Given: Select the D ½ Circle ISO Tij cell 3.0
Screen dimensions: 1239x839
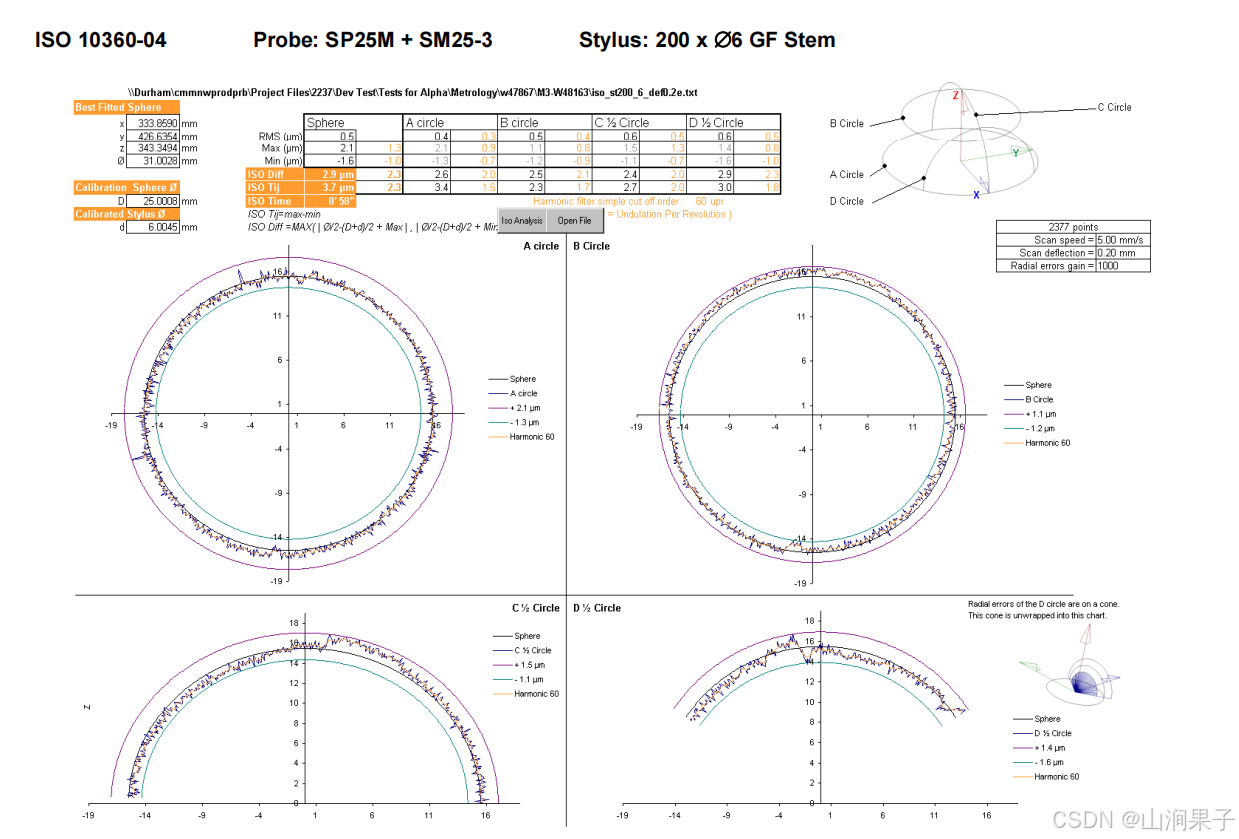Looking at the screenshot, I should pyautogui.click(x=712, y=187).
